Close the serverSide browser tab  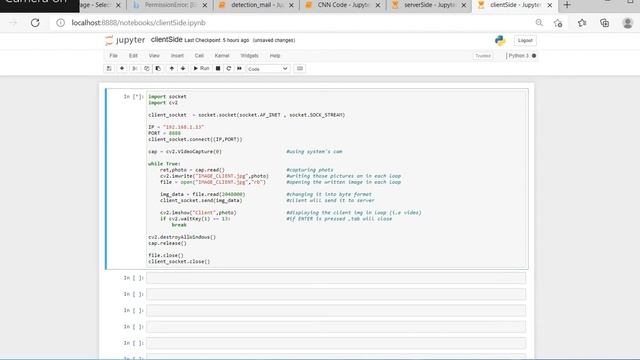click(463, 5)
